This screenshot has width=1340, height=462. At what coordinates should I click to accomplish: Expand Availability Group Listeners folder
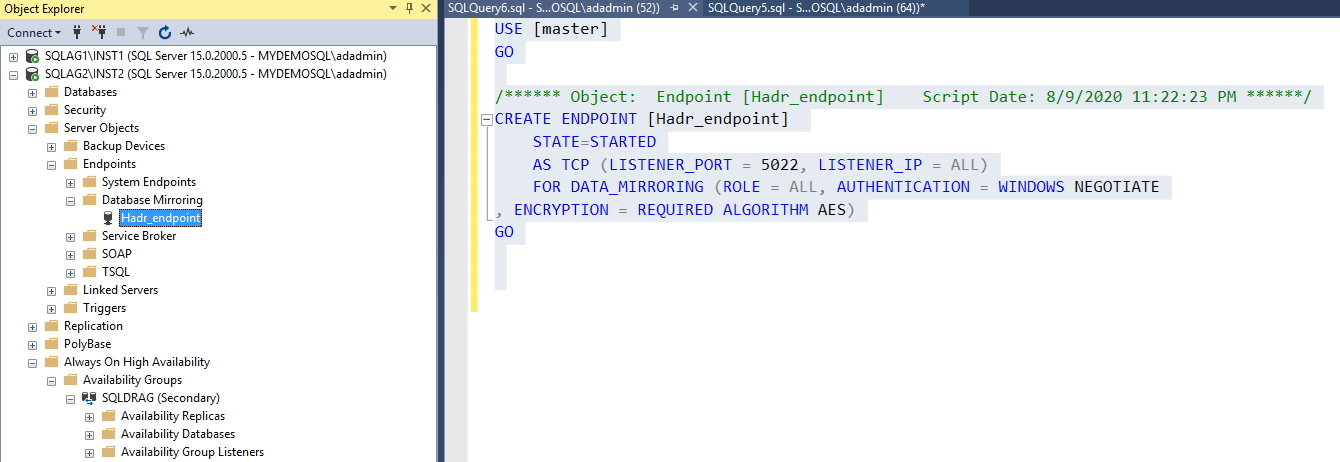[89, 452]
